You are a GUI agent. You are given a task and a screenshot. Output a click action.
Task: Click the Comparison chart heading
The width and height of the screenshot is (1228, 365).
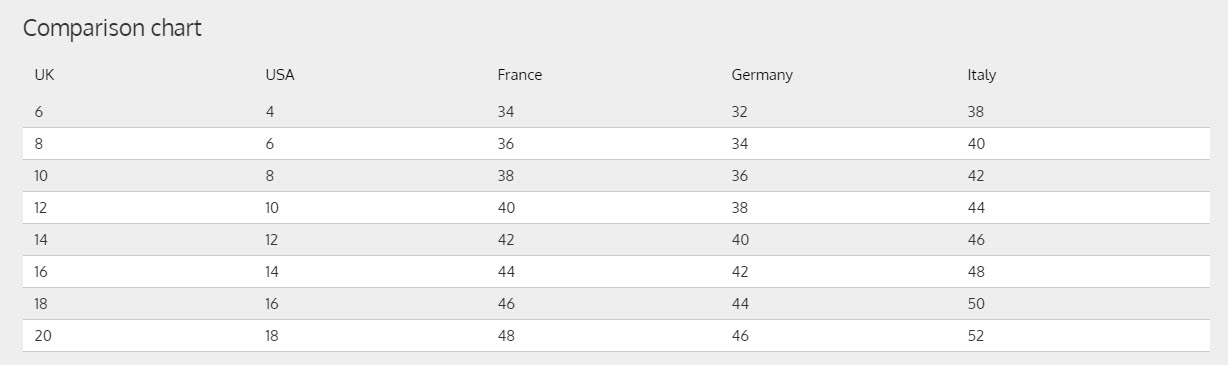click(112, 28)
